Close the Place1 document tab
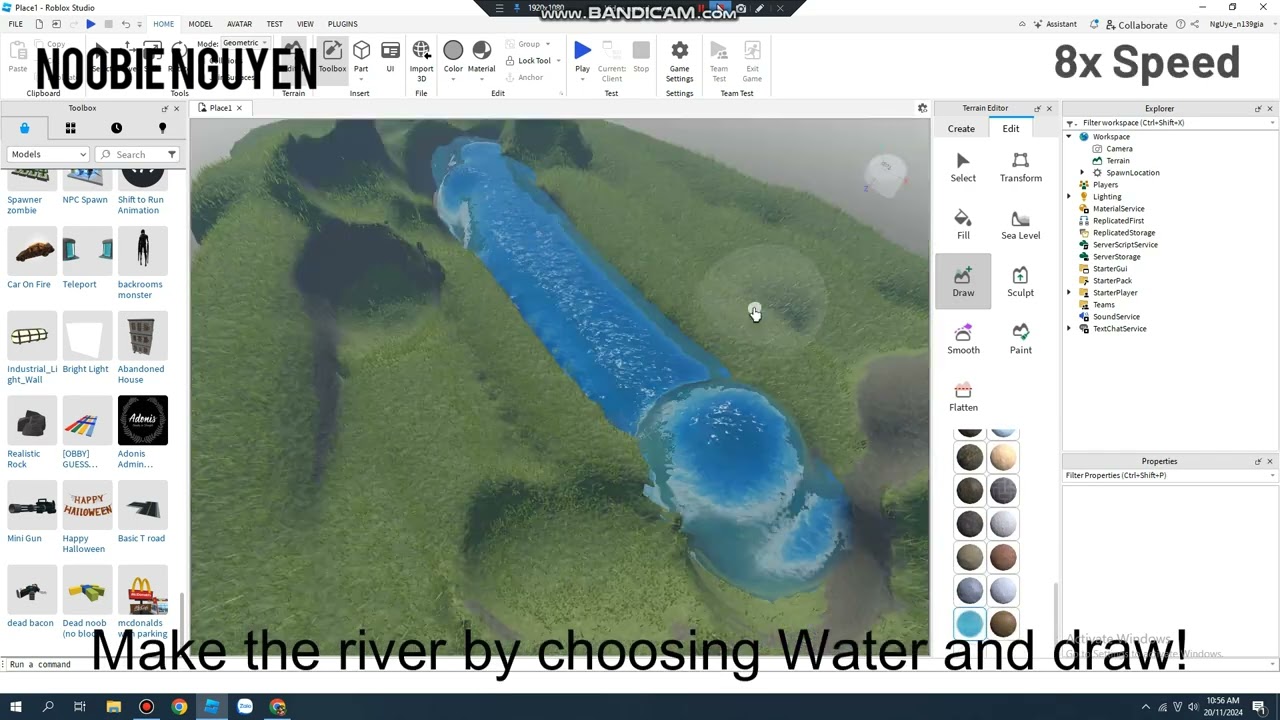The width and height of the screenshot is (1280, 720). (x=239, y=108)
